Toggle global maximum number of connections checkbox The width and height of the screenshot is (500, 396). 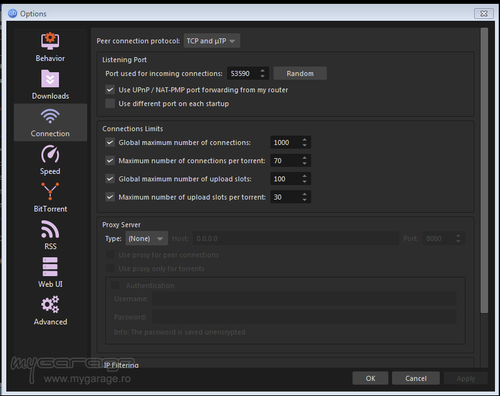coord(110,142)
